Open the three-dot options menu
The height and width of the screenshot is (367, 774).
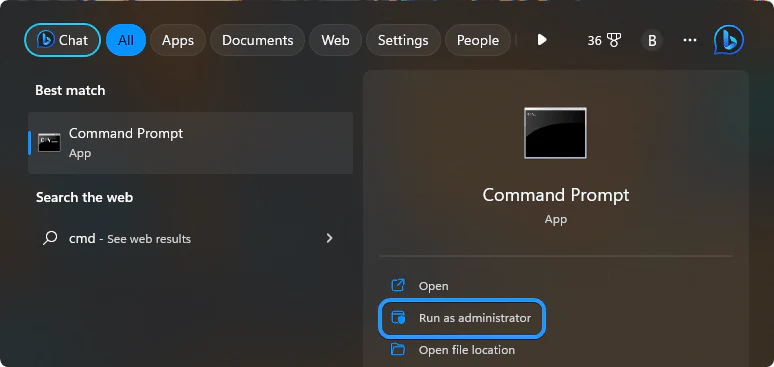tap(690, 41)
